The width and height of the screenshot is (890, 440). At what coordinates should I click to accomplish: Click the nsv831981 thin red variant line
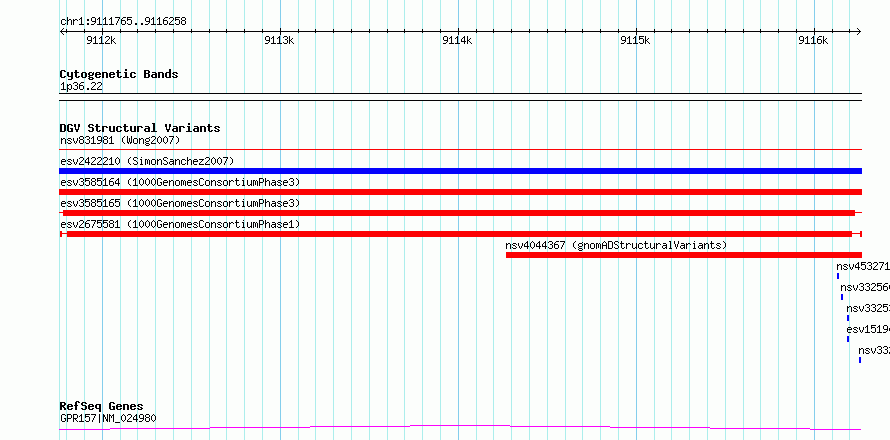(460, 150)
